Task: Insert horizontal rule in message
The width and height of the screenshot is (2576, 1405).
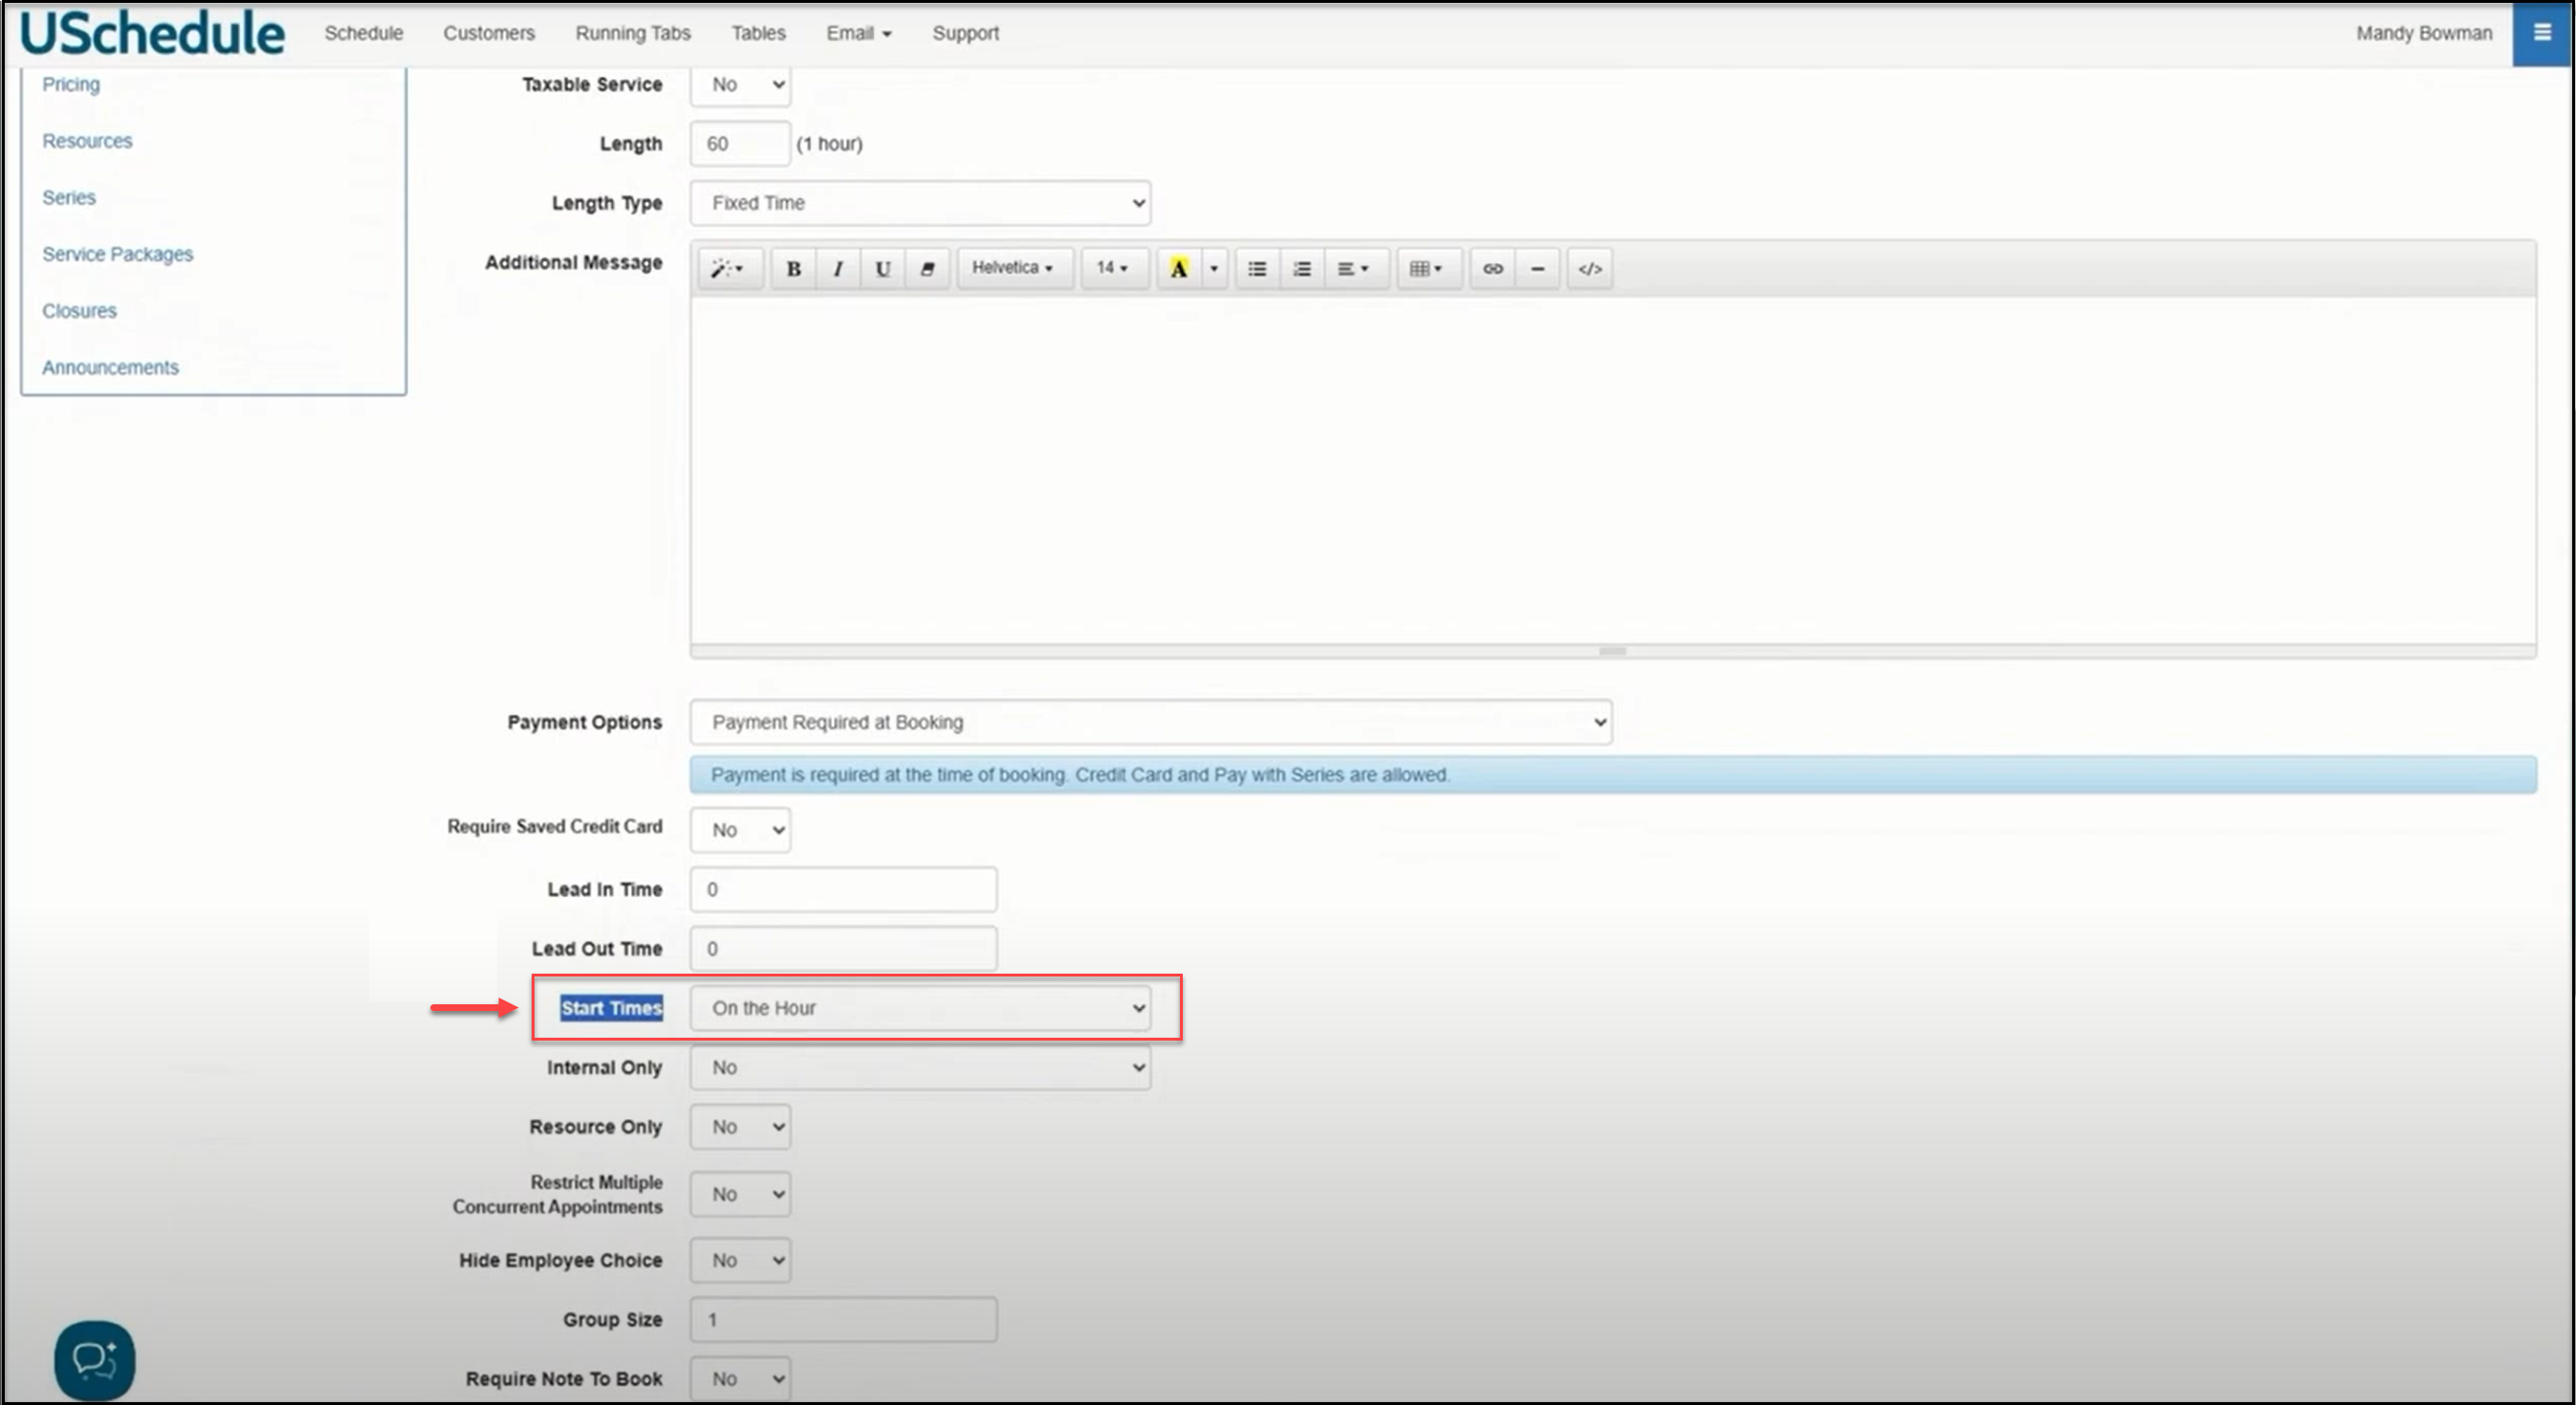Action: [1537, 268]
